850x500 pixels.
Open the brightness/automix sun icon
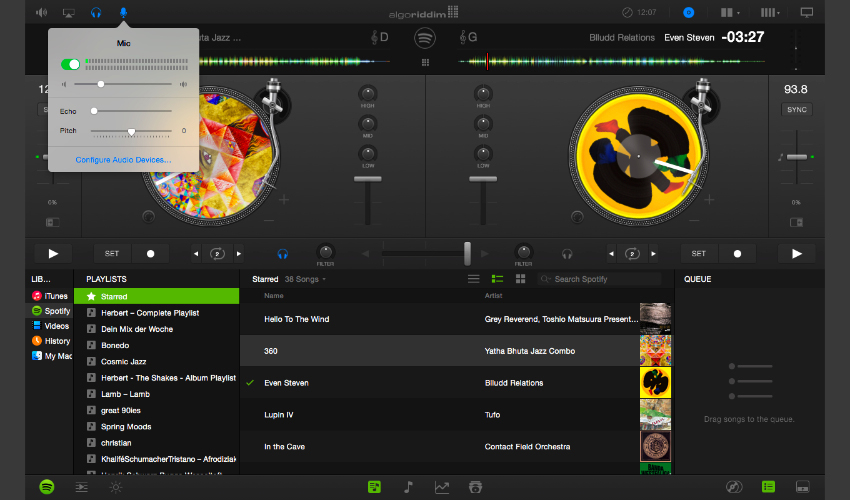coord(115,487)
